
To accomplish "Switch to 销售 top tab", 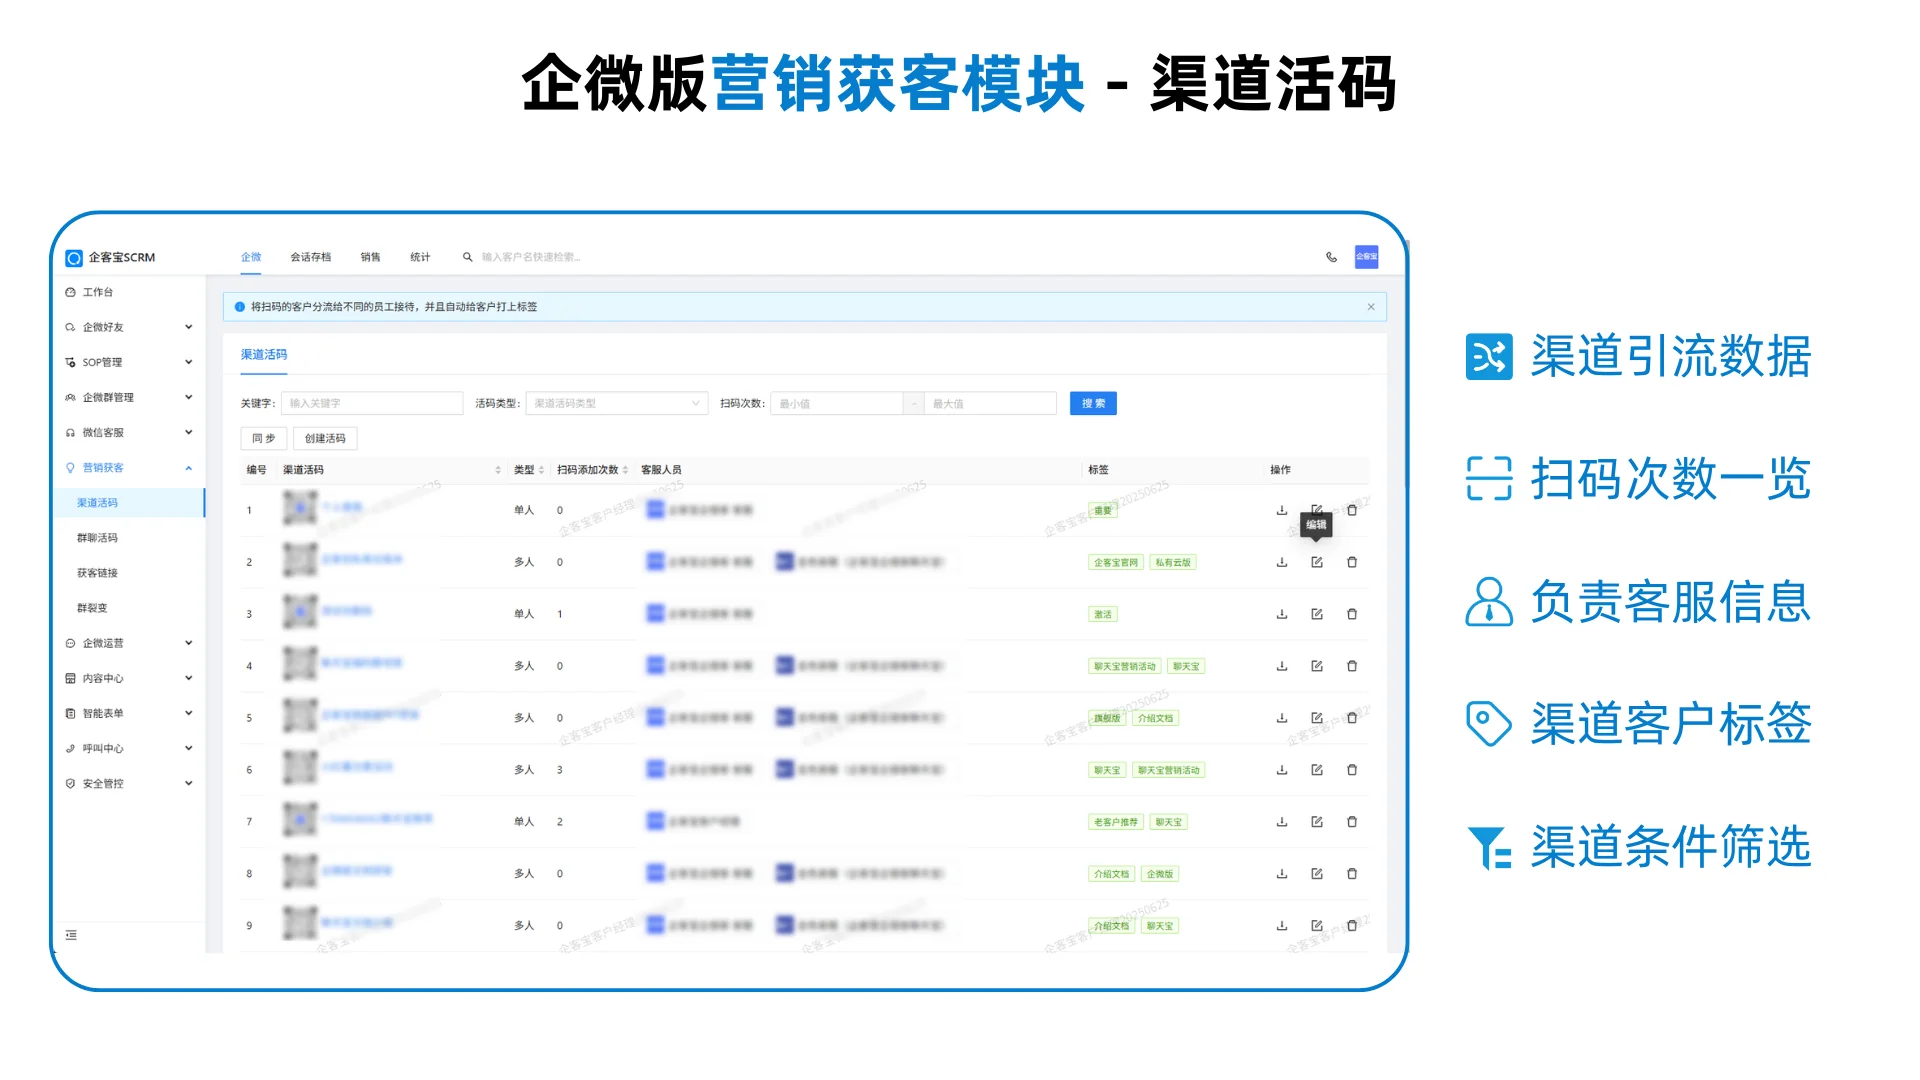I will tap(370, 257).
